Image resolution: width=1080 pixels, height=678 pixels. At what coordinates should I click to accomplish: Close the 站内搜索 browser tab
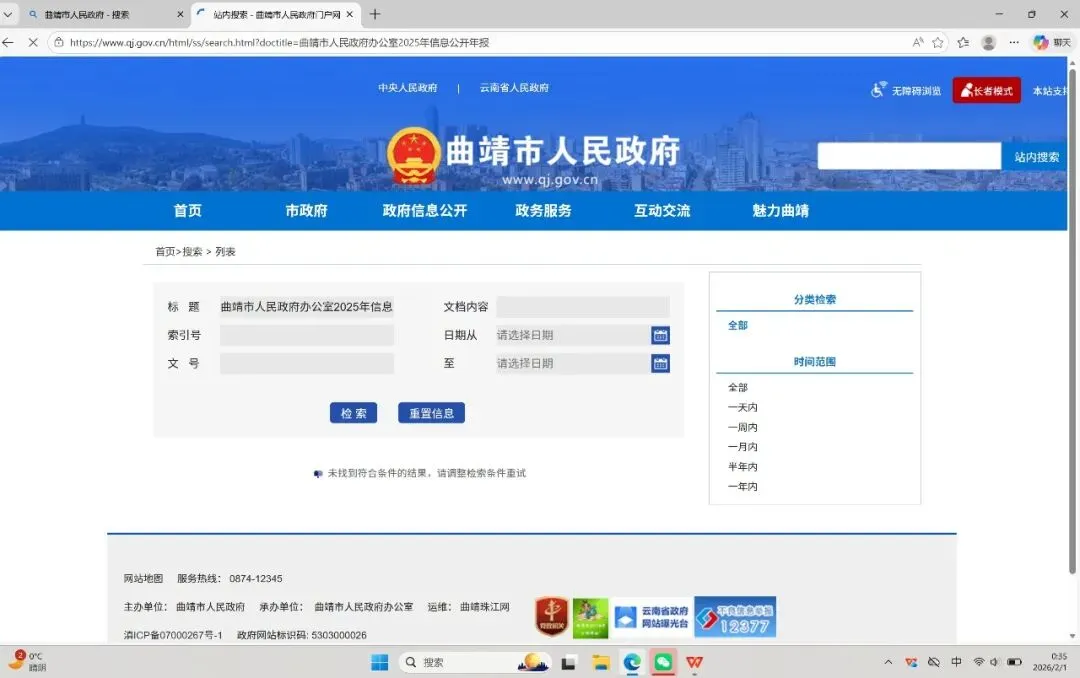coord(350,14)
